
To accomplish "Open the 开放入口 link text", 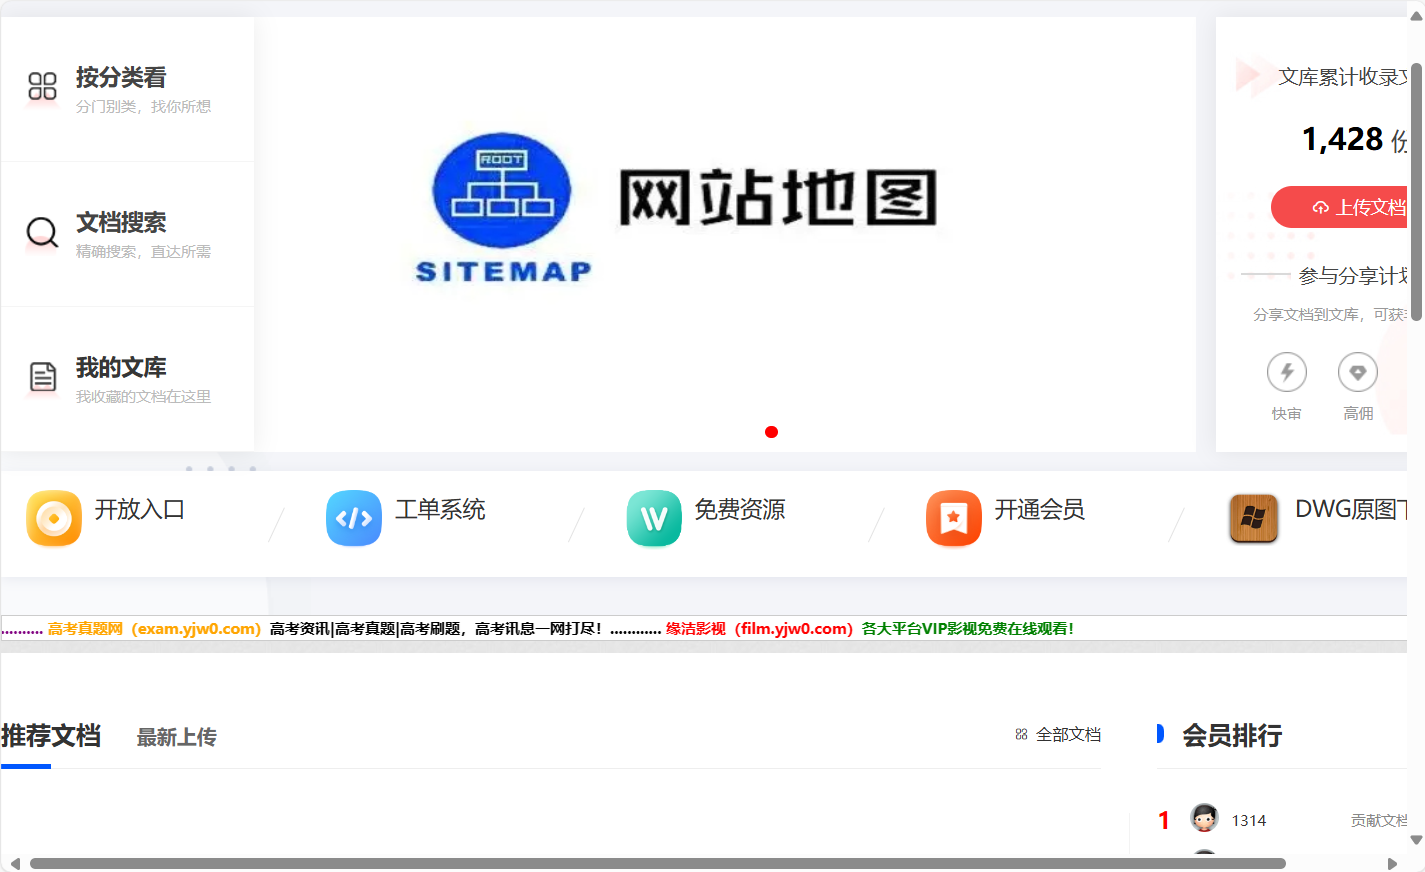I will click(x=140, y=509).
